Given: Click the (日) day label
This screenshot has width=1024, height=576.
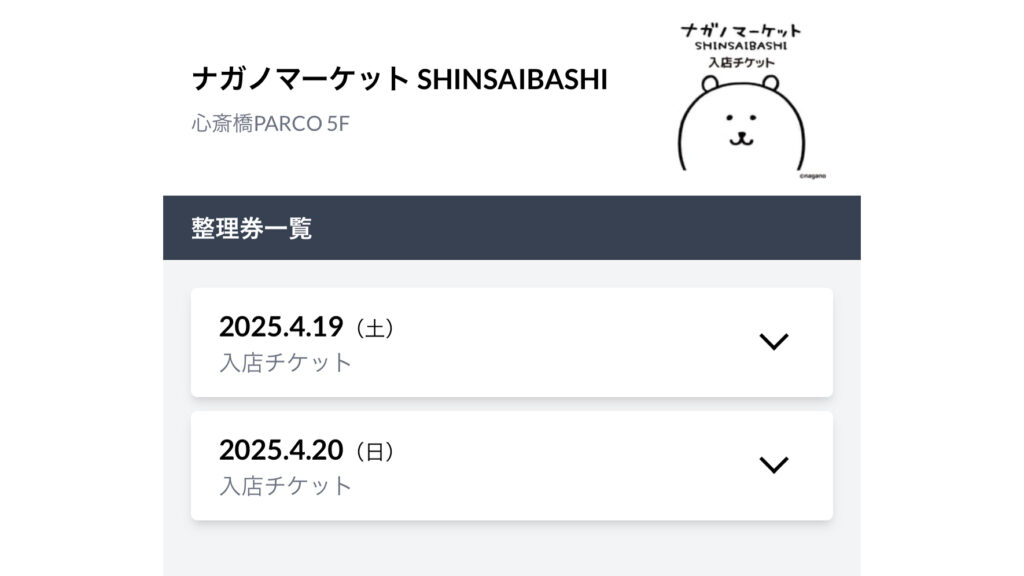Looking at the screenshot, I should 375,451.
